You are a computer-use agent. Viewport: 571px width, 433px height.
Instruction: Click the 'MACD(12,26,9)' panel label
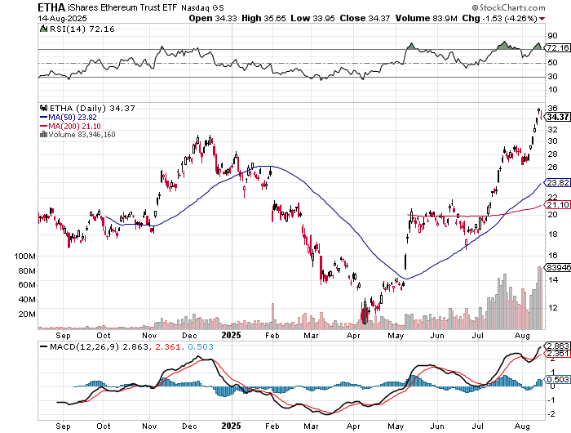(x=84, y=347)
